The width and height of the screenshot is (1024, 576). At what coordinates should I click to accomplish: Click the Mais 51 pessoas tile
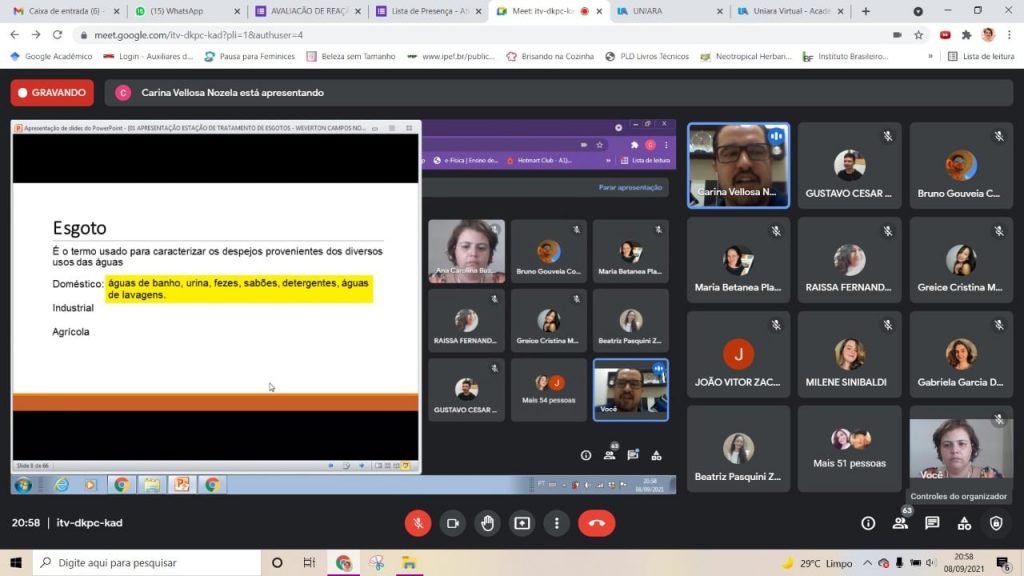tap(849, 449)
